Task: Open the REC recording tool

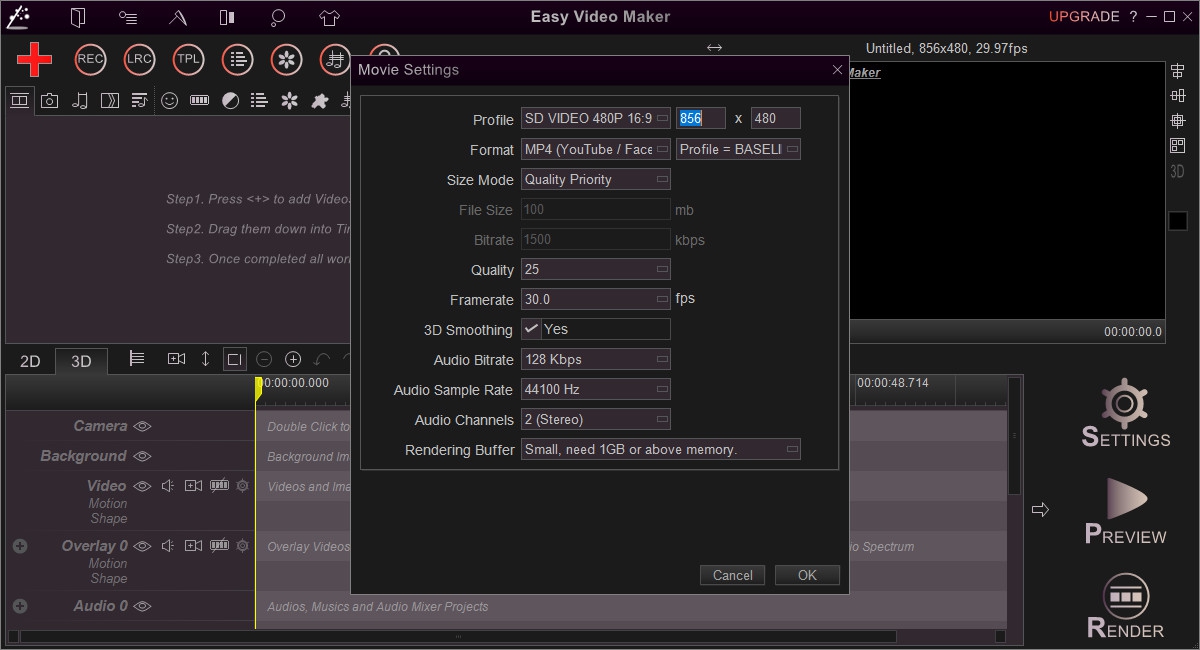Action: tap(90, 59)
